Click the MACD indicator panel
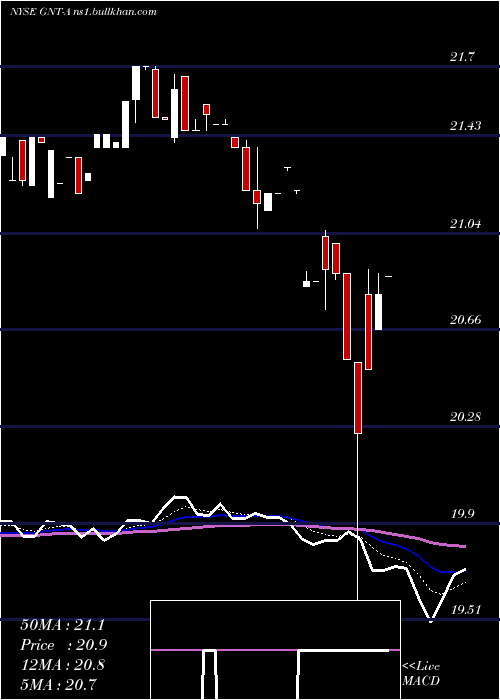 [275, 650]
